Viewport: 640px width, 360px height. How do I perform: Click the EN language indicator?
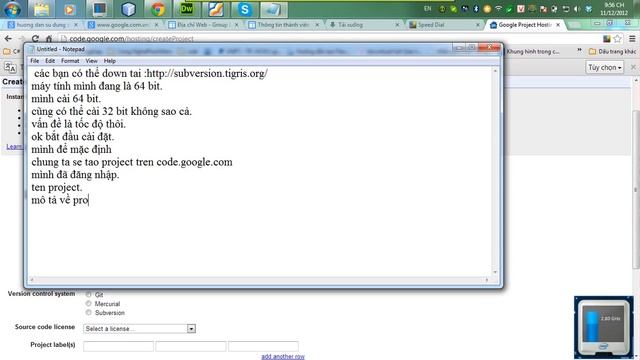point(427,8)
